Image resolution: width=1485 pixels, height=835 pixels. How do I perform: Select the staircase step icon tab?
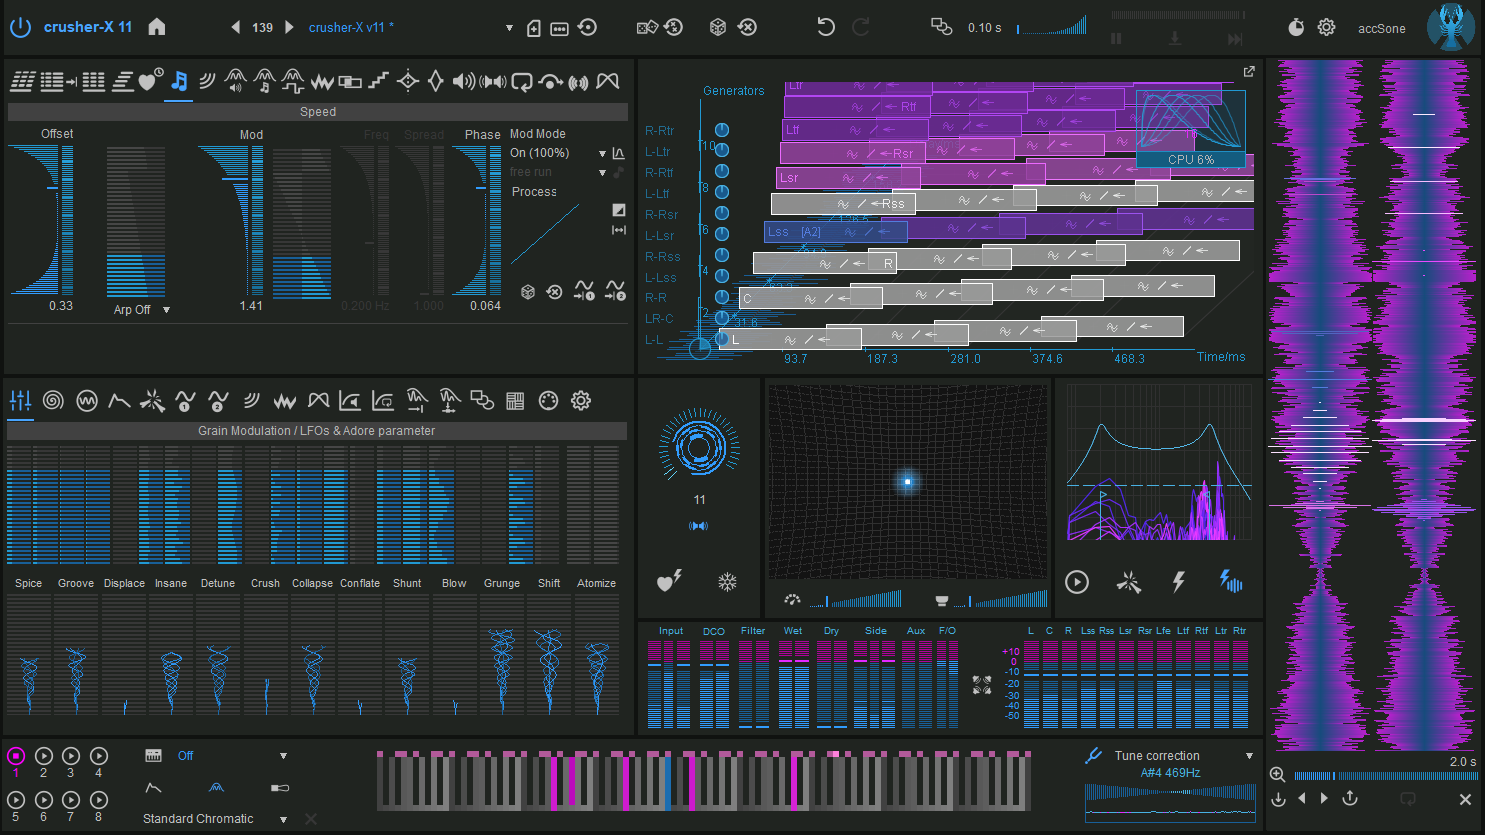pyautogui.click(x=378, y=81)
